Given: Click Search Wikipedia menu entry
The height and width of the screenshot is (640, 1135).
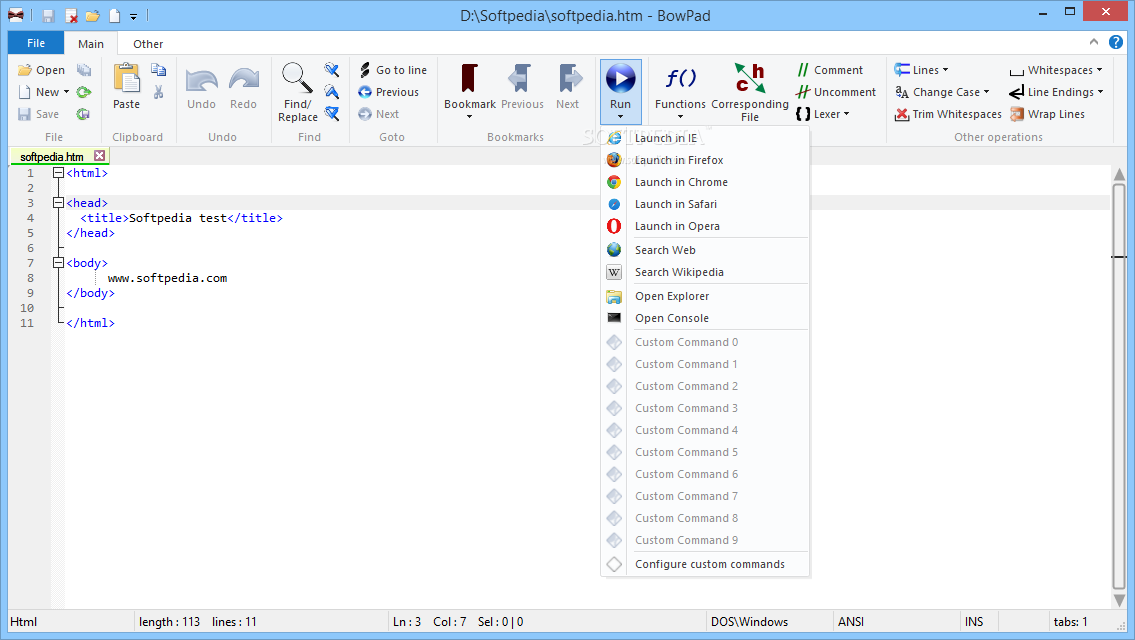Looking at the screenshot, I should click(x=704, y=272).
